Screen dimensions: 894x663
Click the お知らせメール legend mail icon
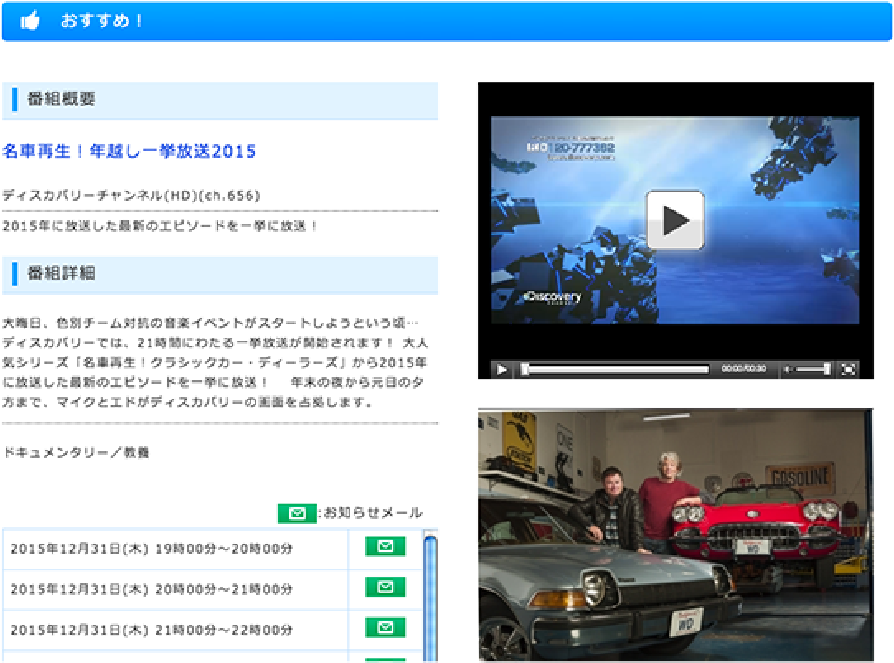pyautogui.click(x=297, y=513)
